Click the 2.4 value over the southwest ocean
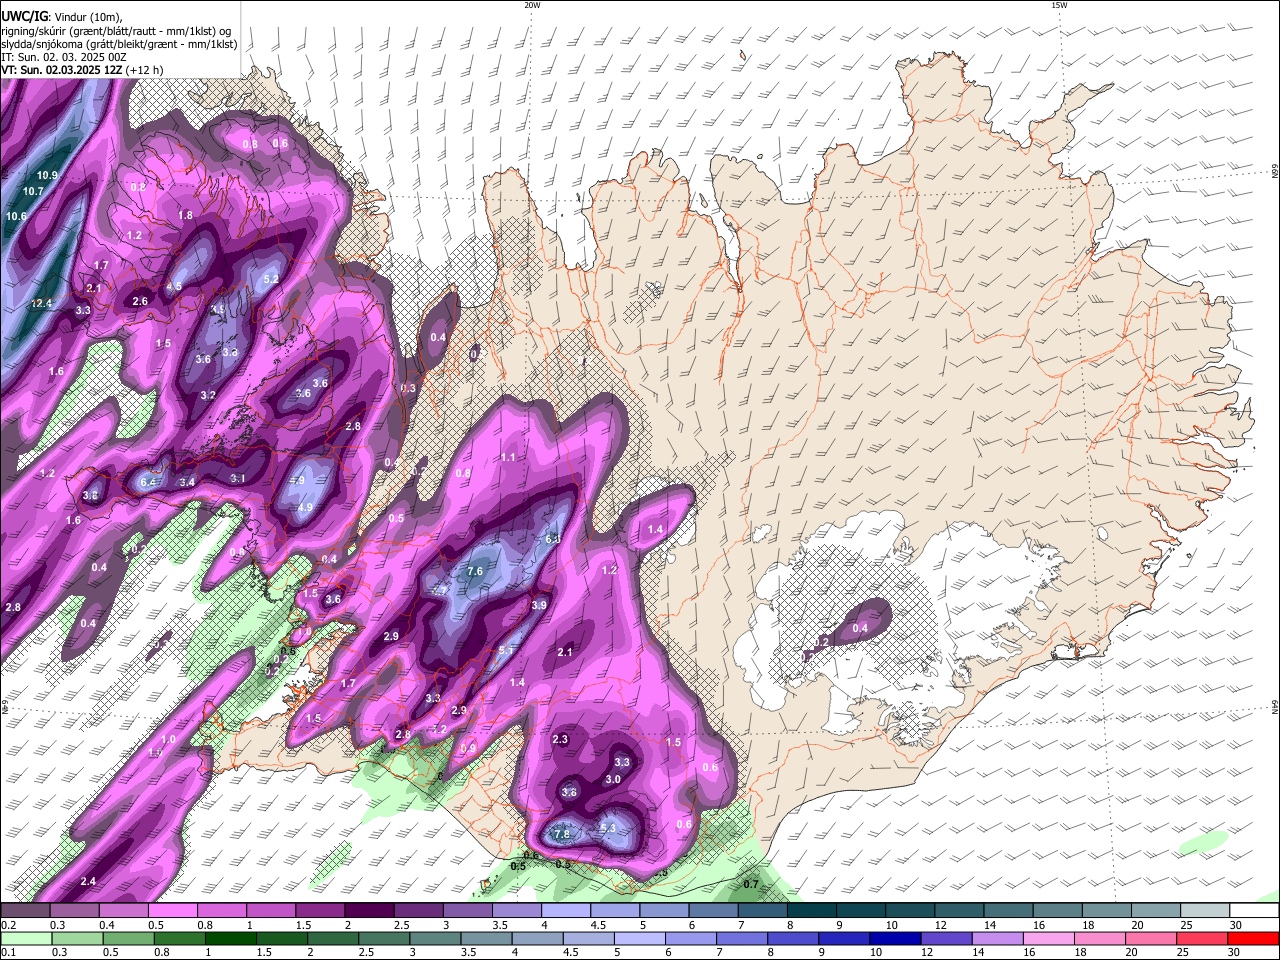 coord(88,881)
